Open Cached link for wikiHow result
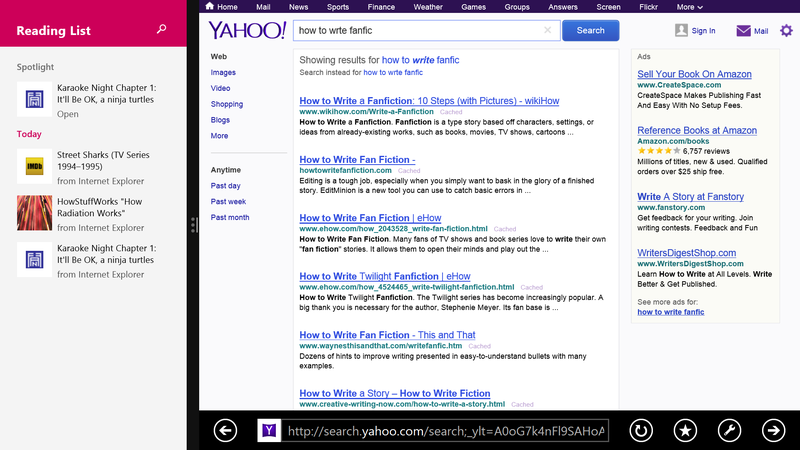 click(451, 112)
